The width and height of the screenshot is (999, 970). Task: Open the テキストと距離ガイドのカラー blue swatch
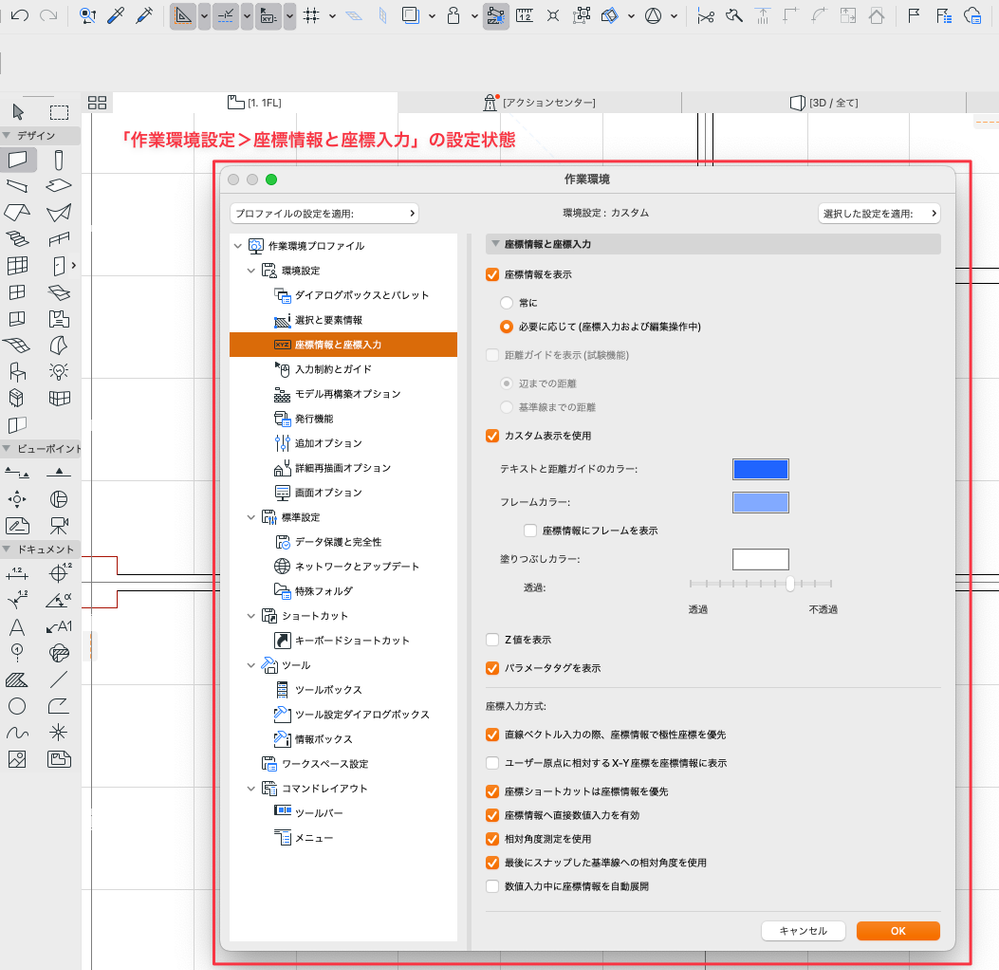pos(760,469)
